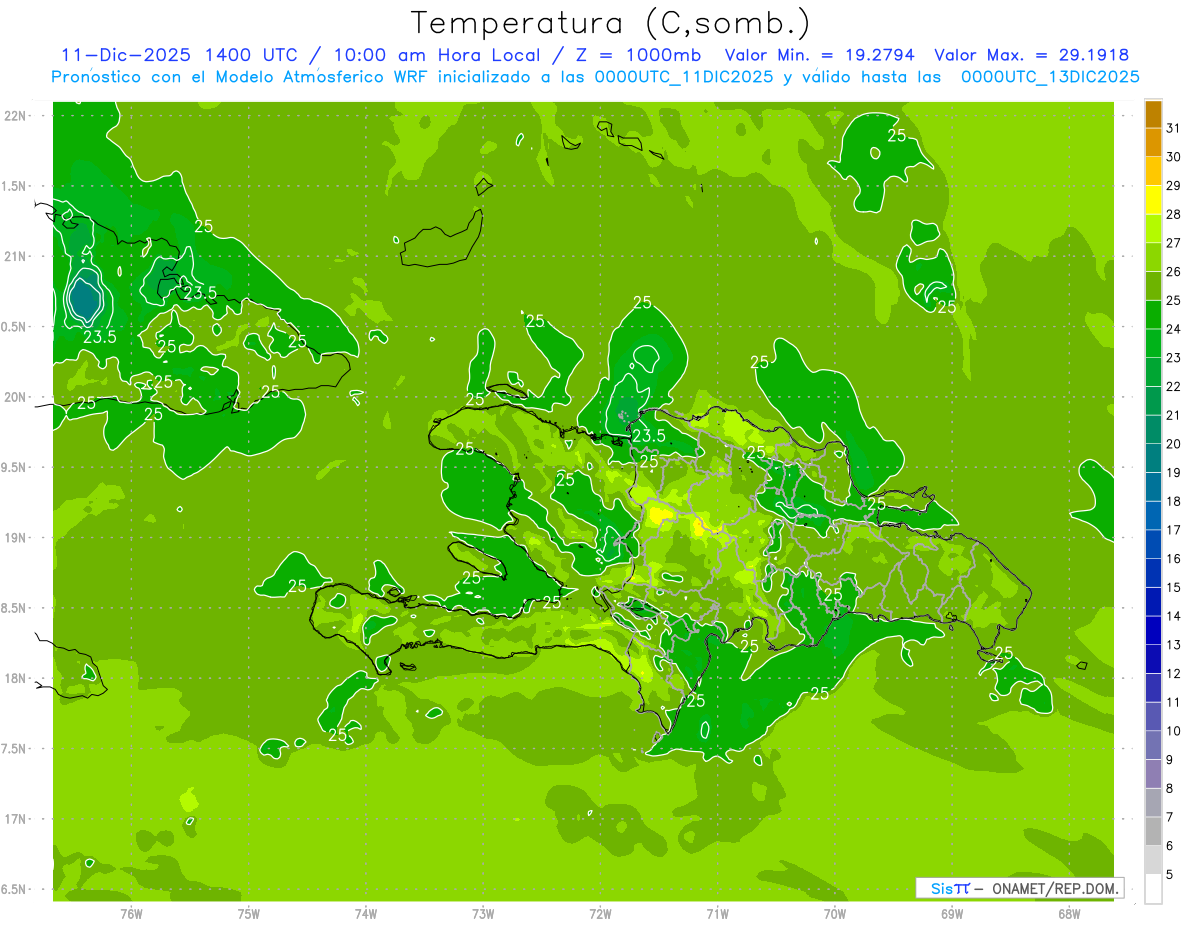The width and height of the screenshot is (1200, 927).
Task: Click the "21N" latitude axis label
Action: click(x=16, y=256)
